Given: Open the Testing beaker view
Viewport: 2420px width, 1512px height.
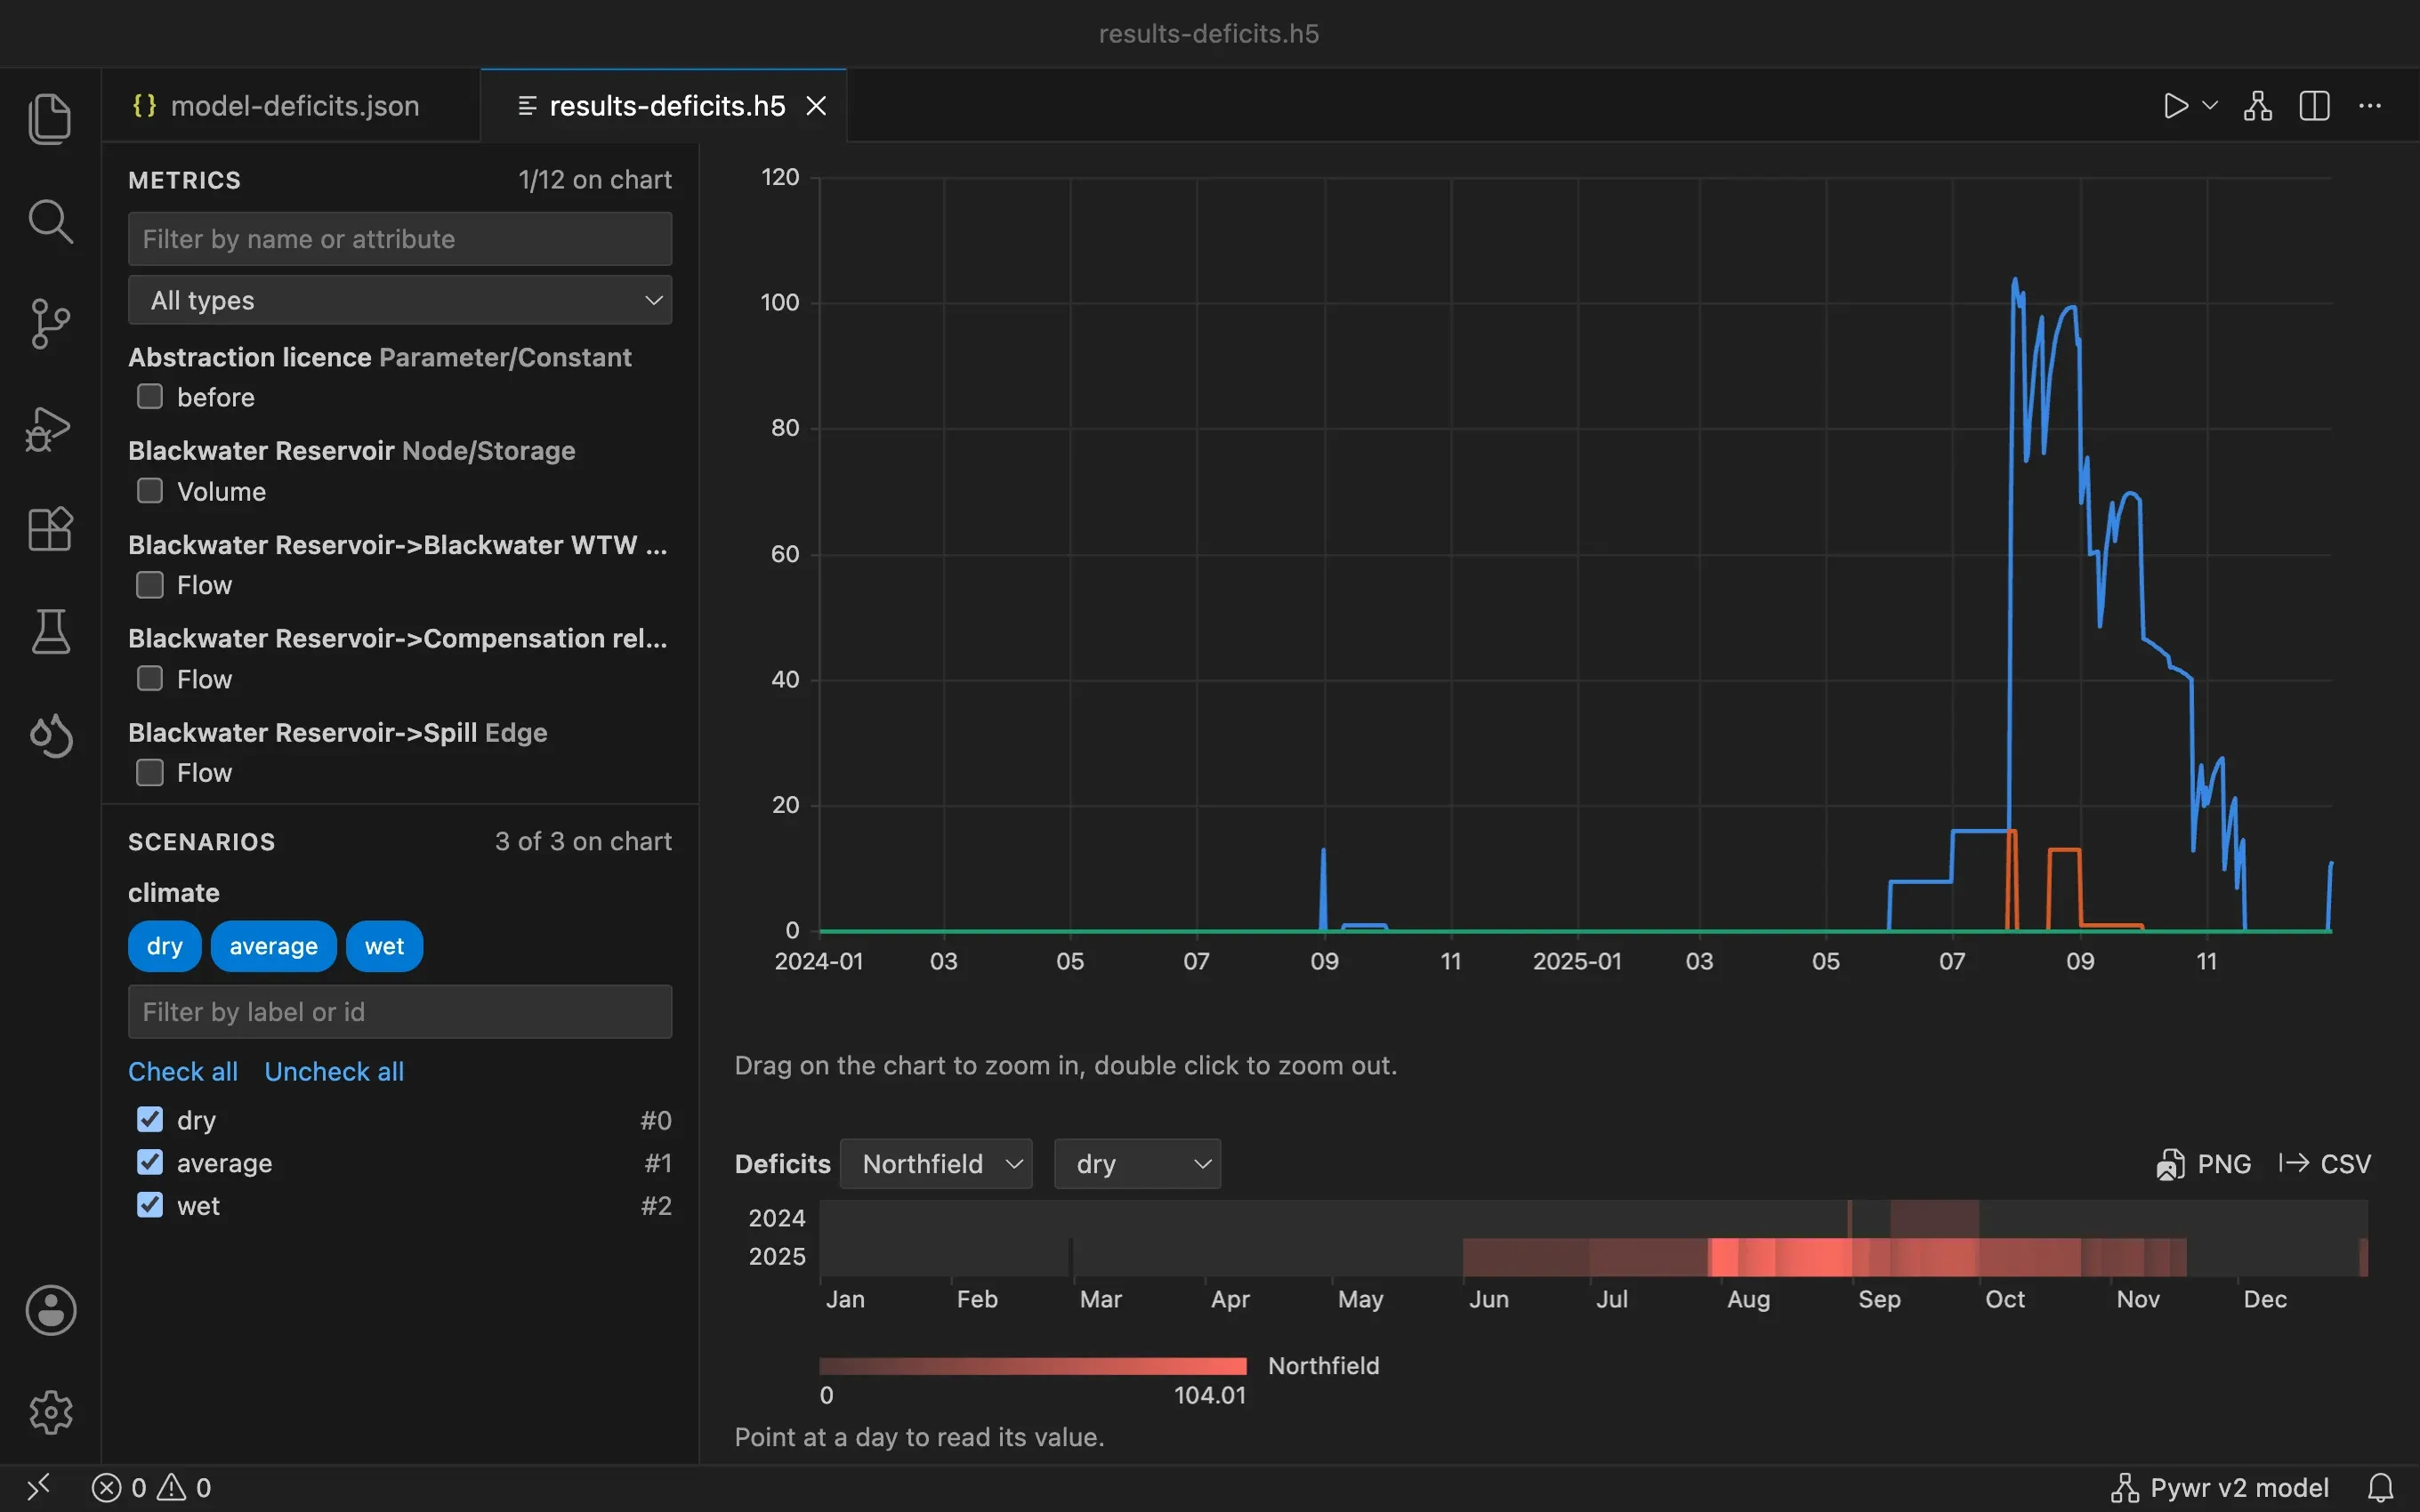Looking at the screenshot, I should pos(50,632).
